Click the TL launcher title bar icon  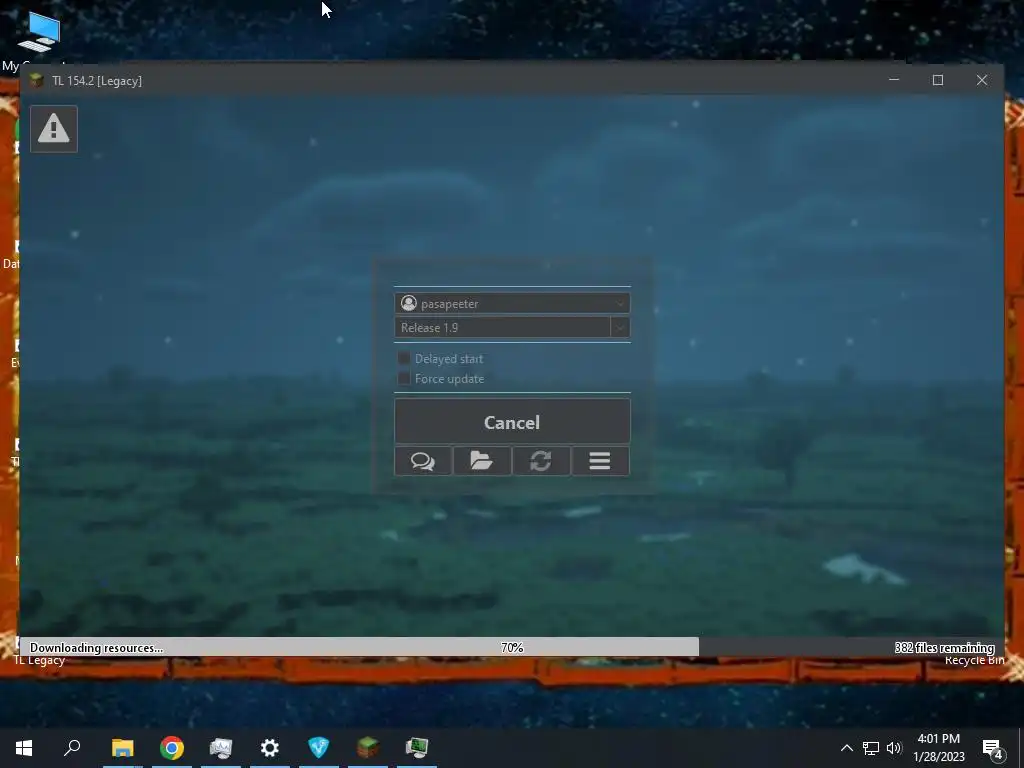point(37,80)
